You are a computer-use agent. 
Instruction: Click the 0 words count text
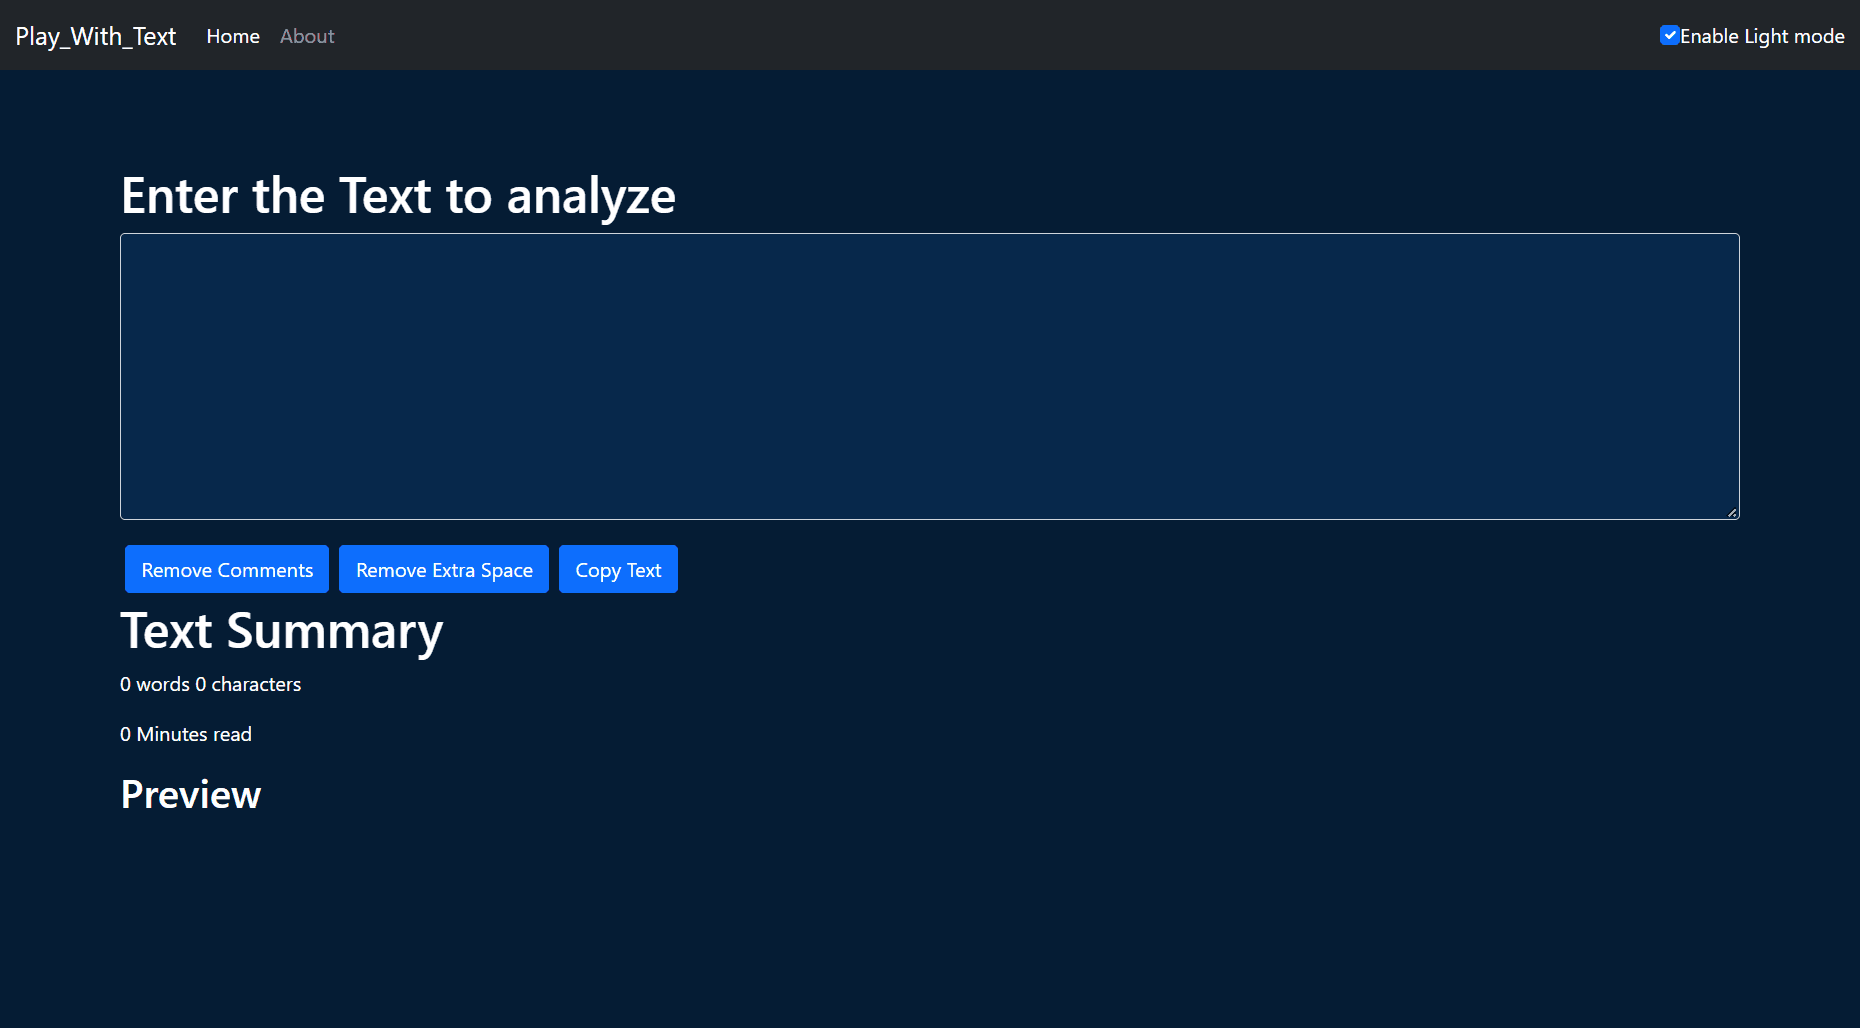tap(155, 684)
